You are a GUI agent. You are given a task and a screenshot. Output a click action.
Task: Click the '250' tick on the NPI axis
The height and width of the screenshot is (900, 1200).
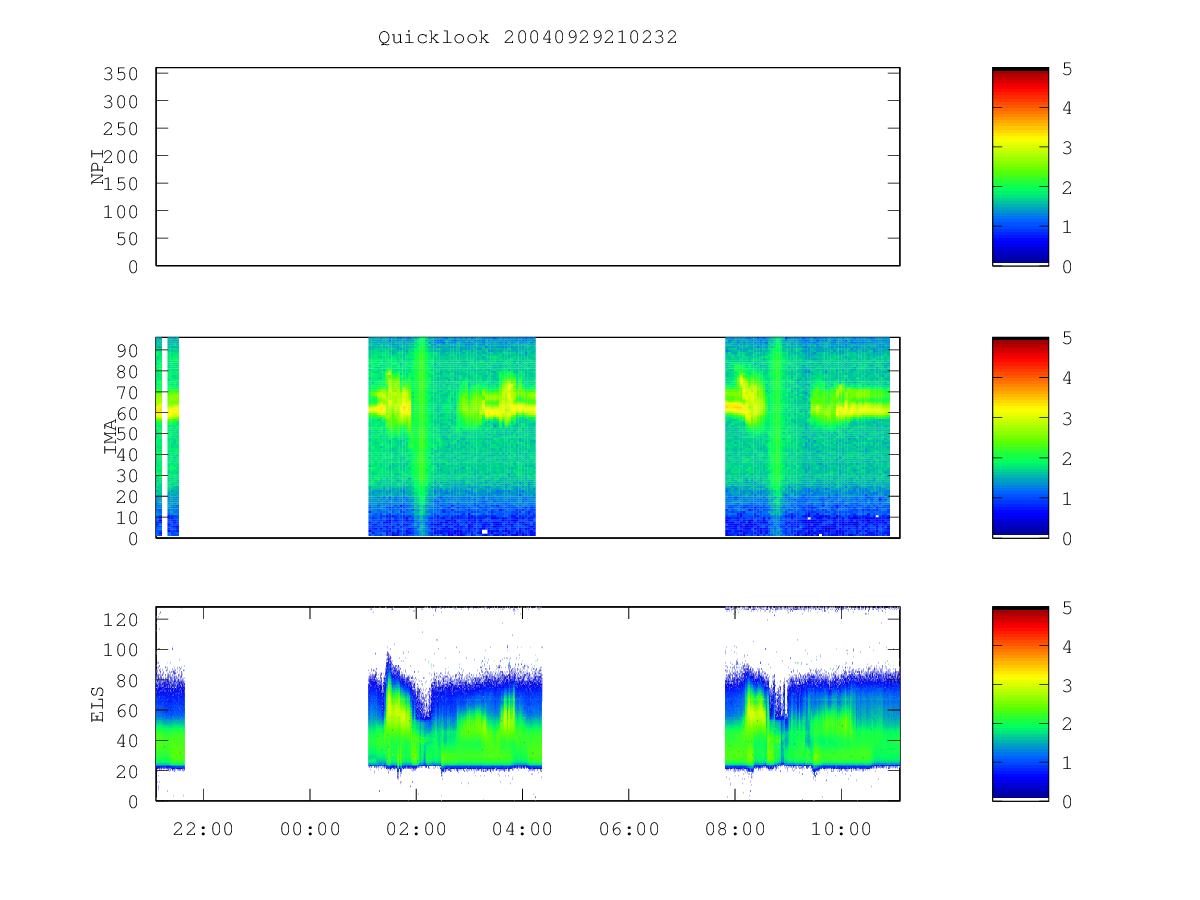click(x=120, y=129)
